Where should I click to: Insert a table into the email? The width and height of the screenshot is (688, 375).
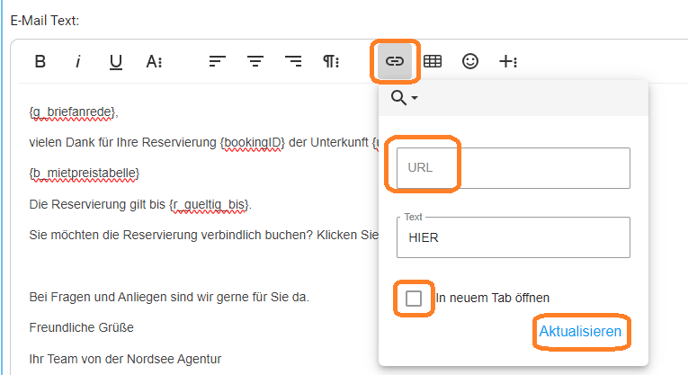click(433, 61)
